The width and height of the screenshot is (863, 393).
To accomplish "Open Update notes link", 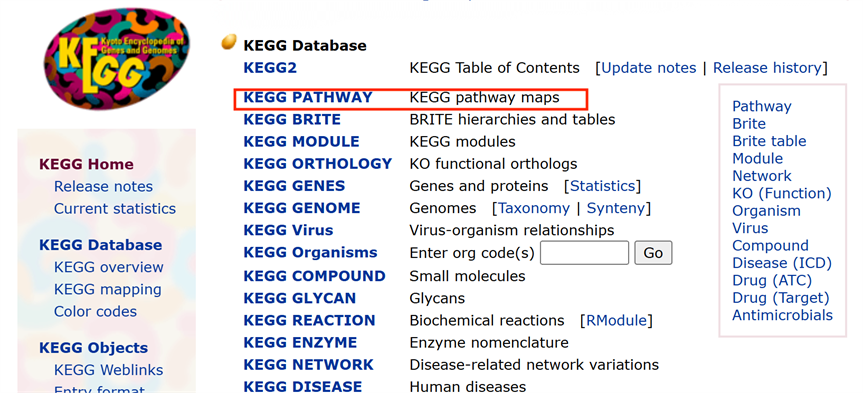I will pos(648,68).
